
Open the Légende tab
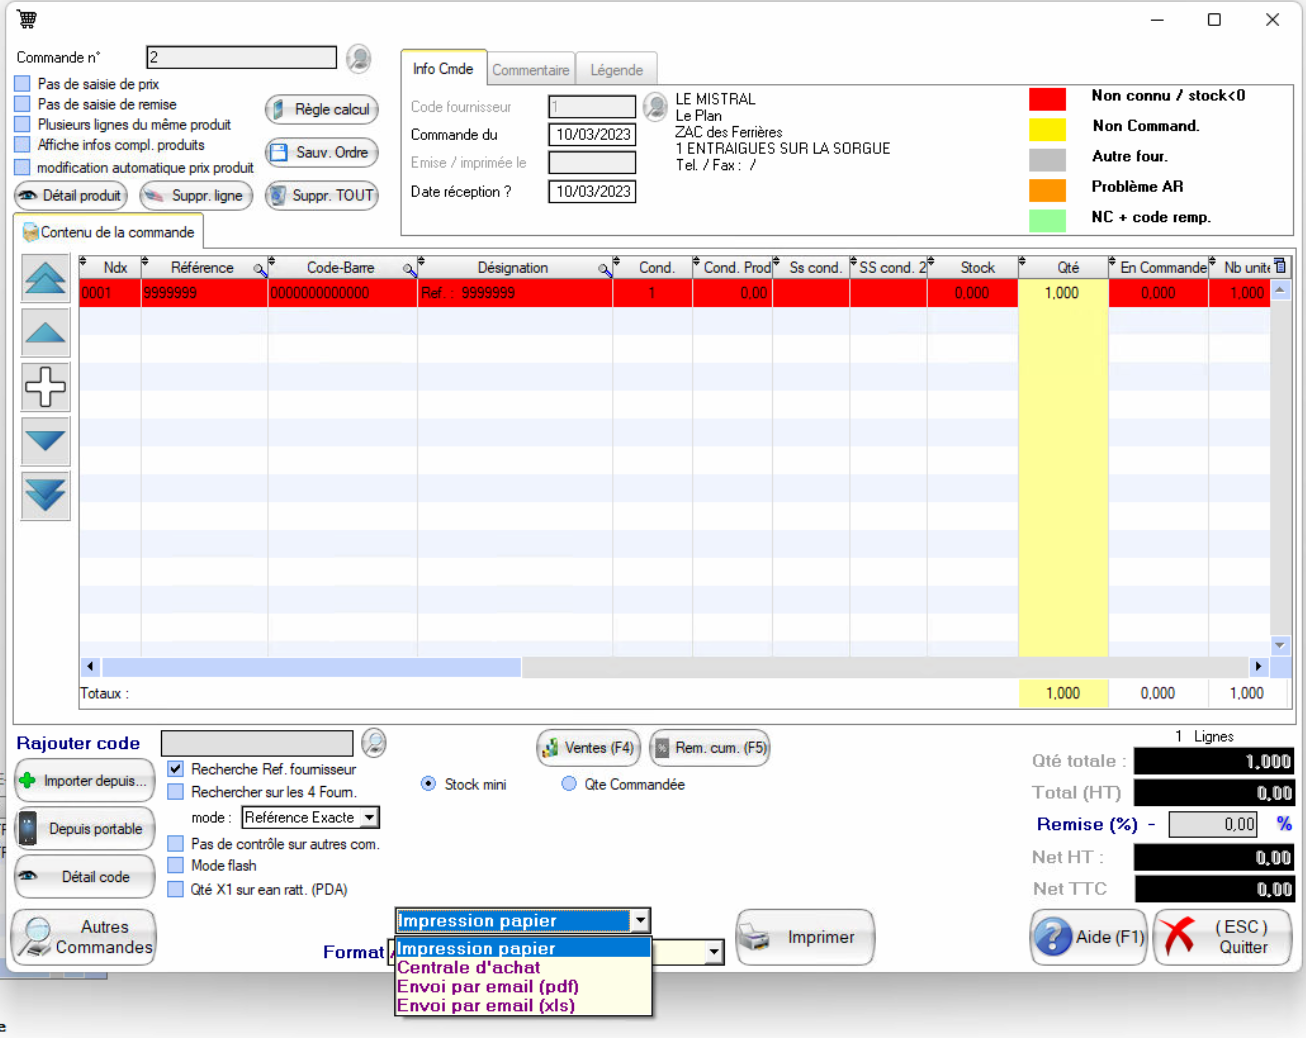616,70
